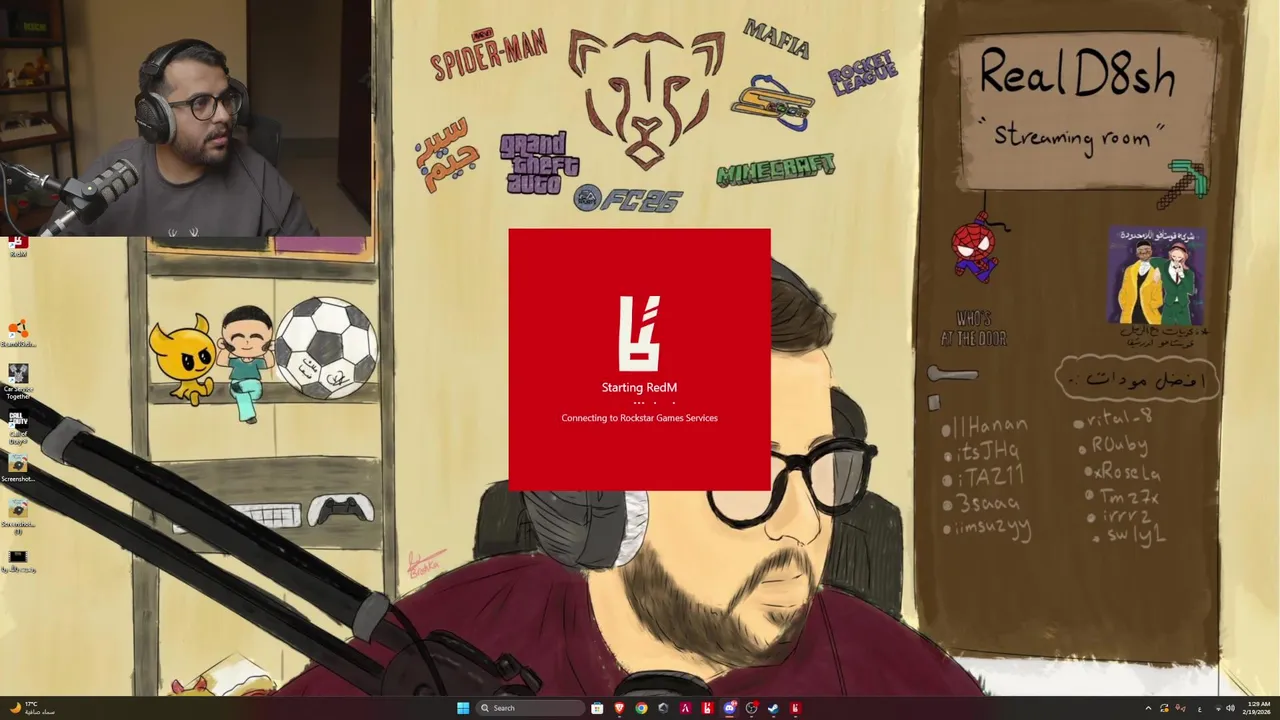The height and width of the screenshot is (720, 1280).
Task: Open Microsoft Store from the taskbar
Action: click(597, 708)
